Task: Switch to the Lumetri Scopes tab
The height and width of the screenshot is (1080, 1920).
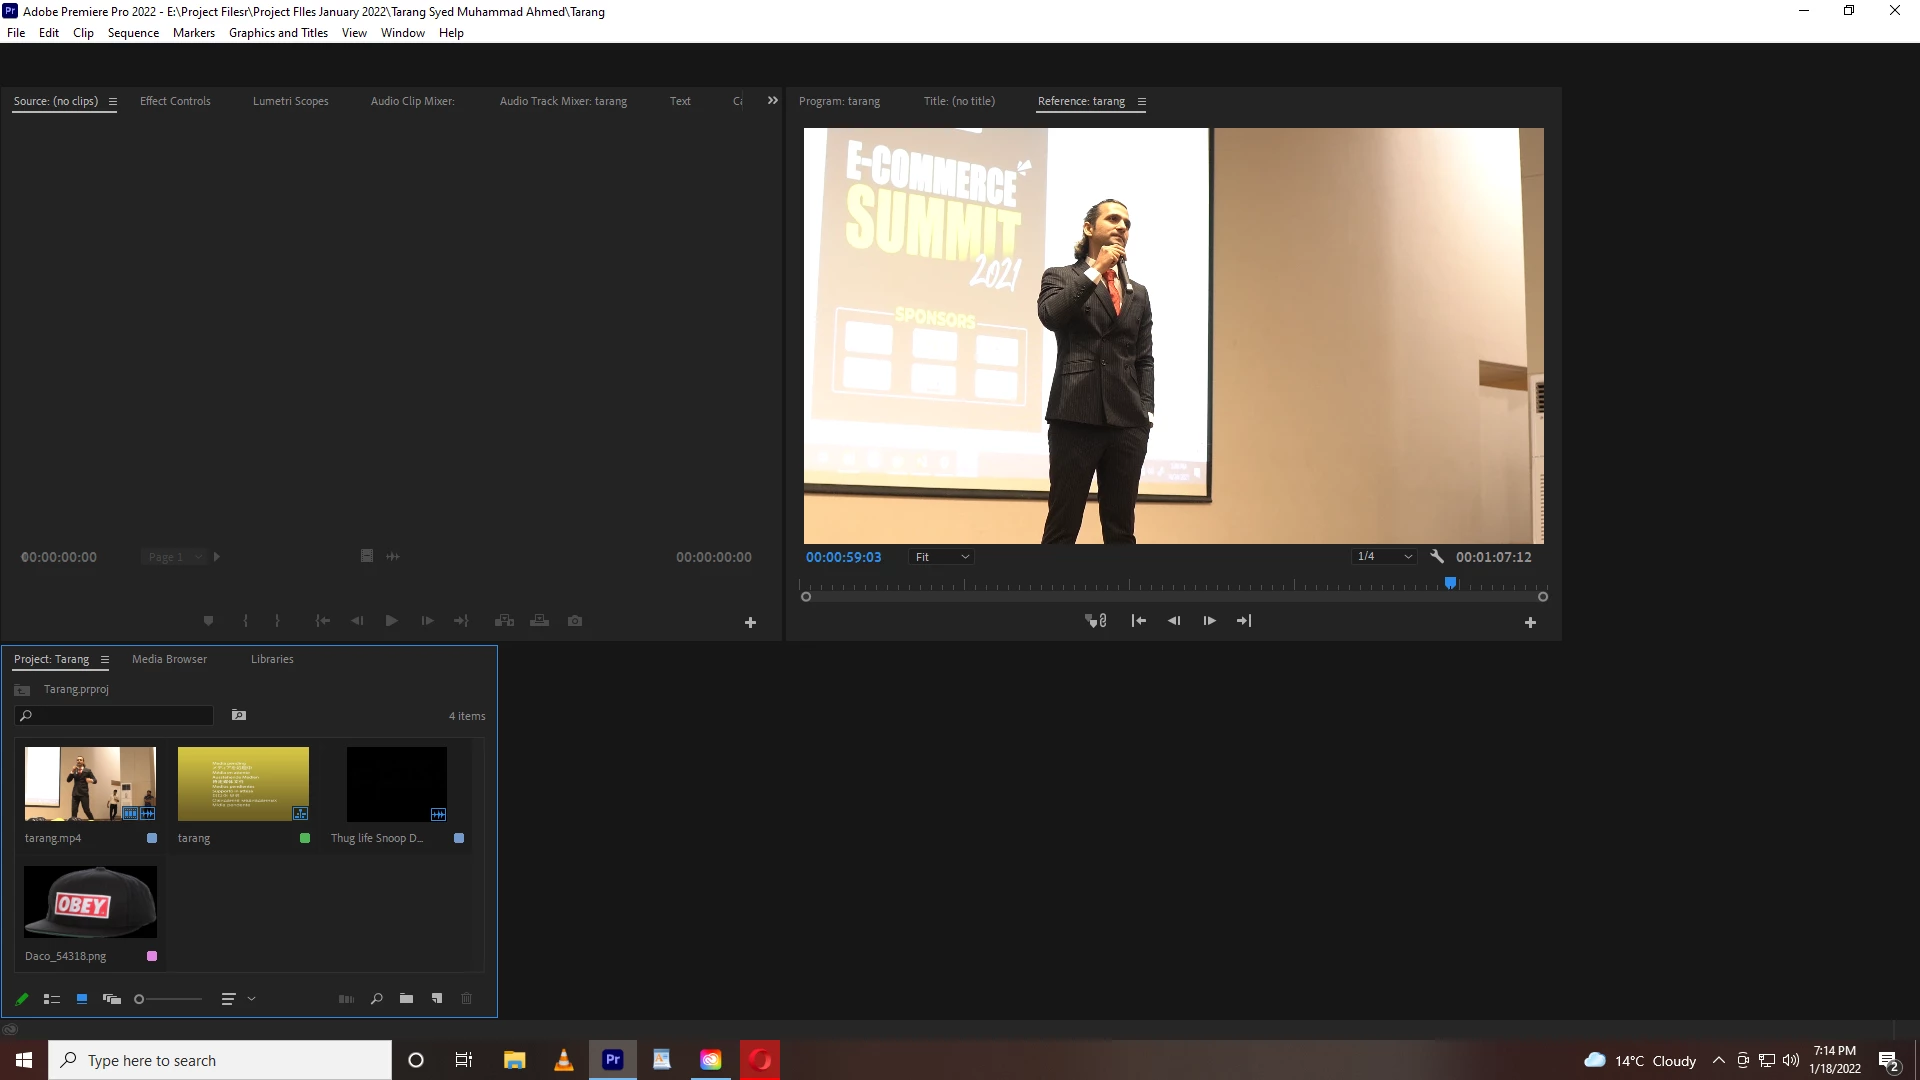Action: tap(290, 101)
